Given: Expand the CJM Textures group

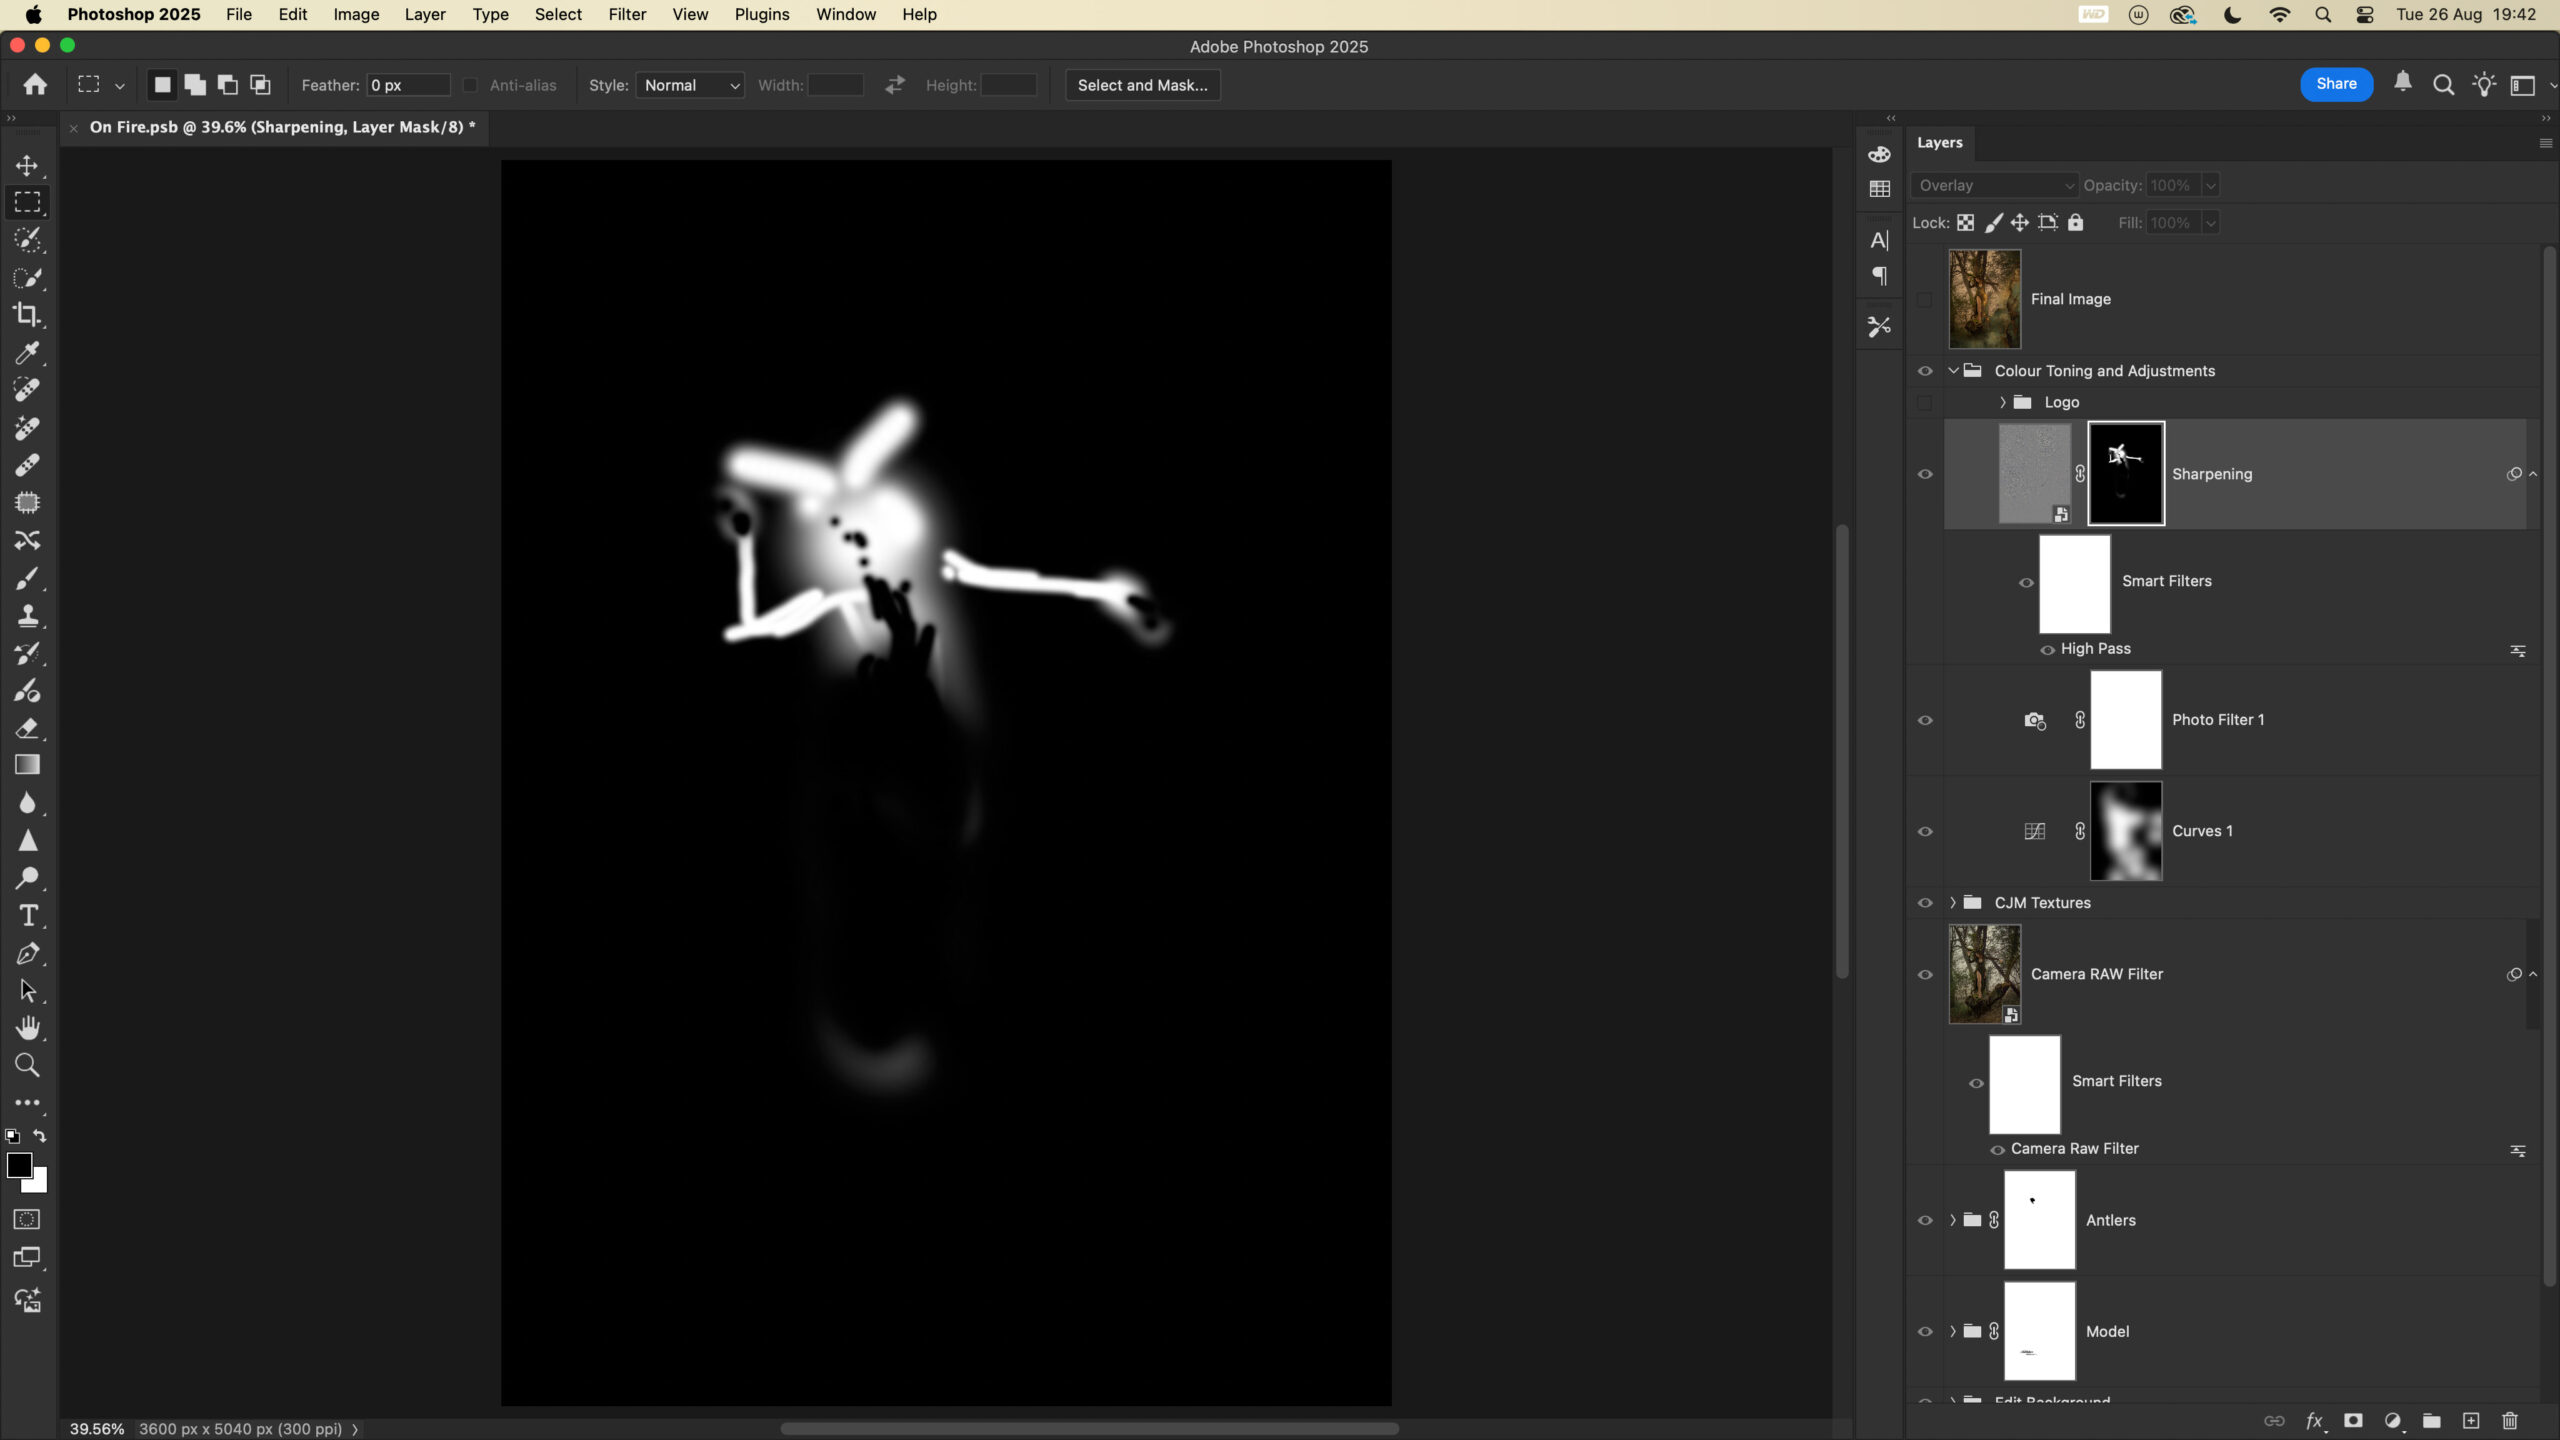Looking at the screenshot, I should click(1952, 903).
